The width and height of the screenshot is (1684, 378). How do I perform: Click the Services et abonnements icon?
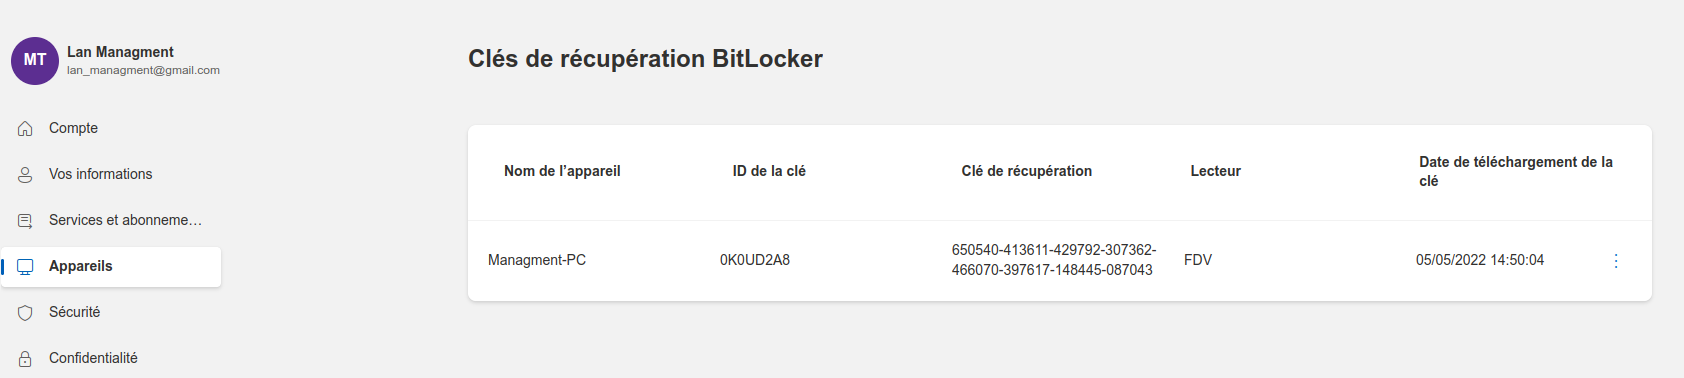coord(25,220)
